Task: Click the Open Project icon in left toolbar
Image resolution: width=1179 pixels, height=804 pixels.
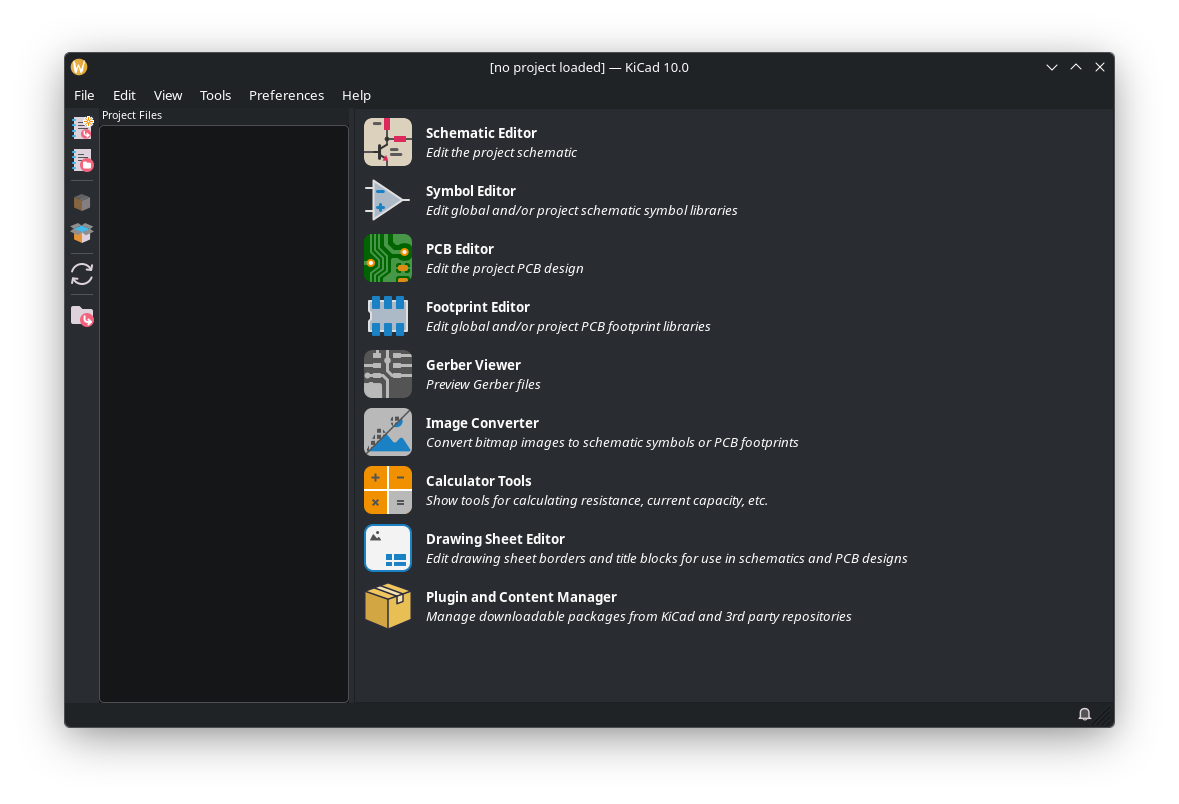Action: point(82,160)
